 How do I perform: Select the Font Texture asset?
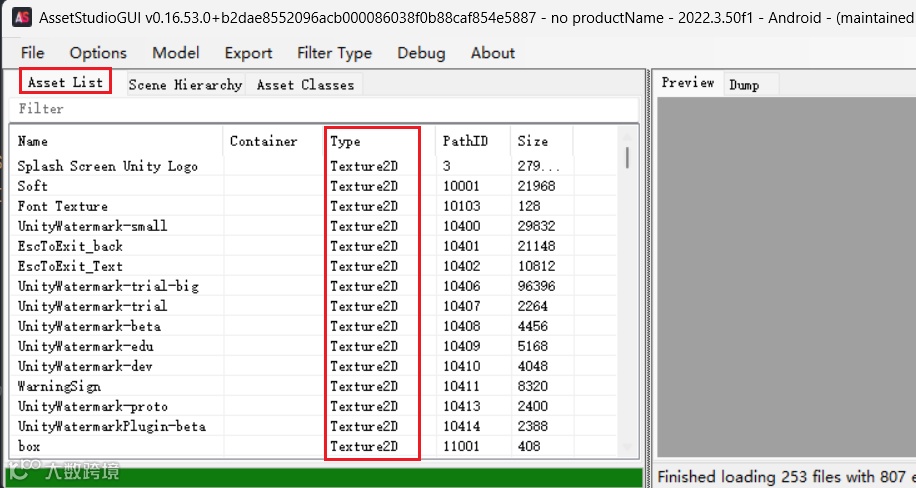(x=63, y=206)
